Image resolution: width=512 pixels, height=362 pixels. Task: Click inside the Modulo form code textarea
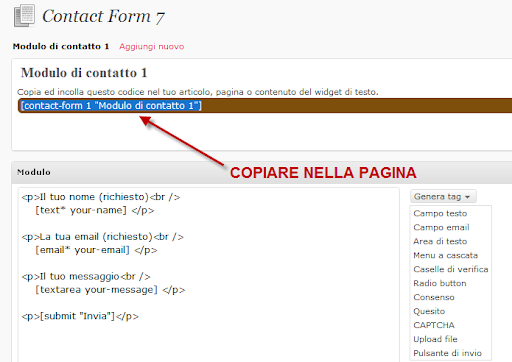tap(209, 275)
